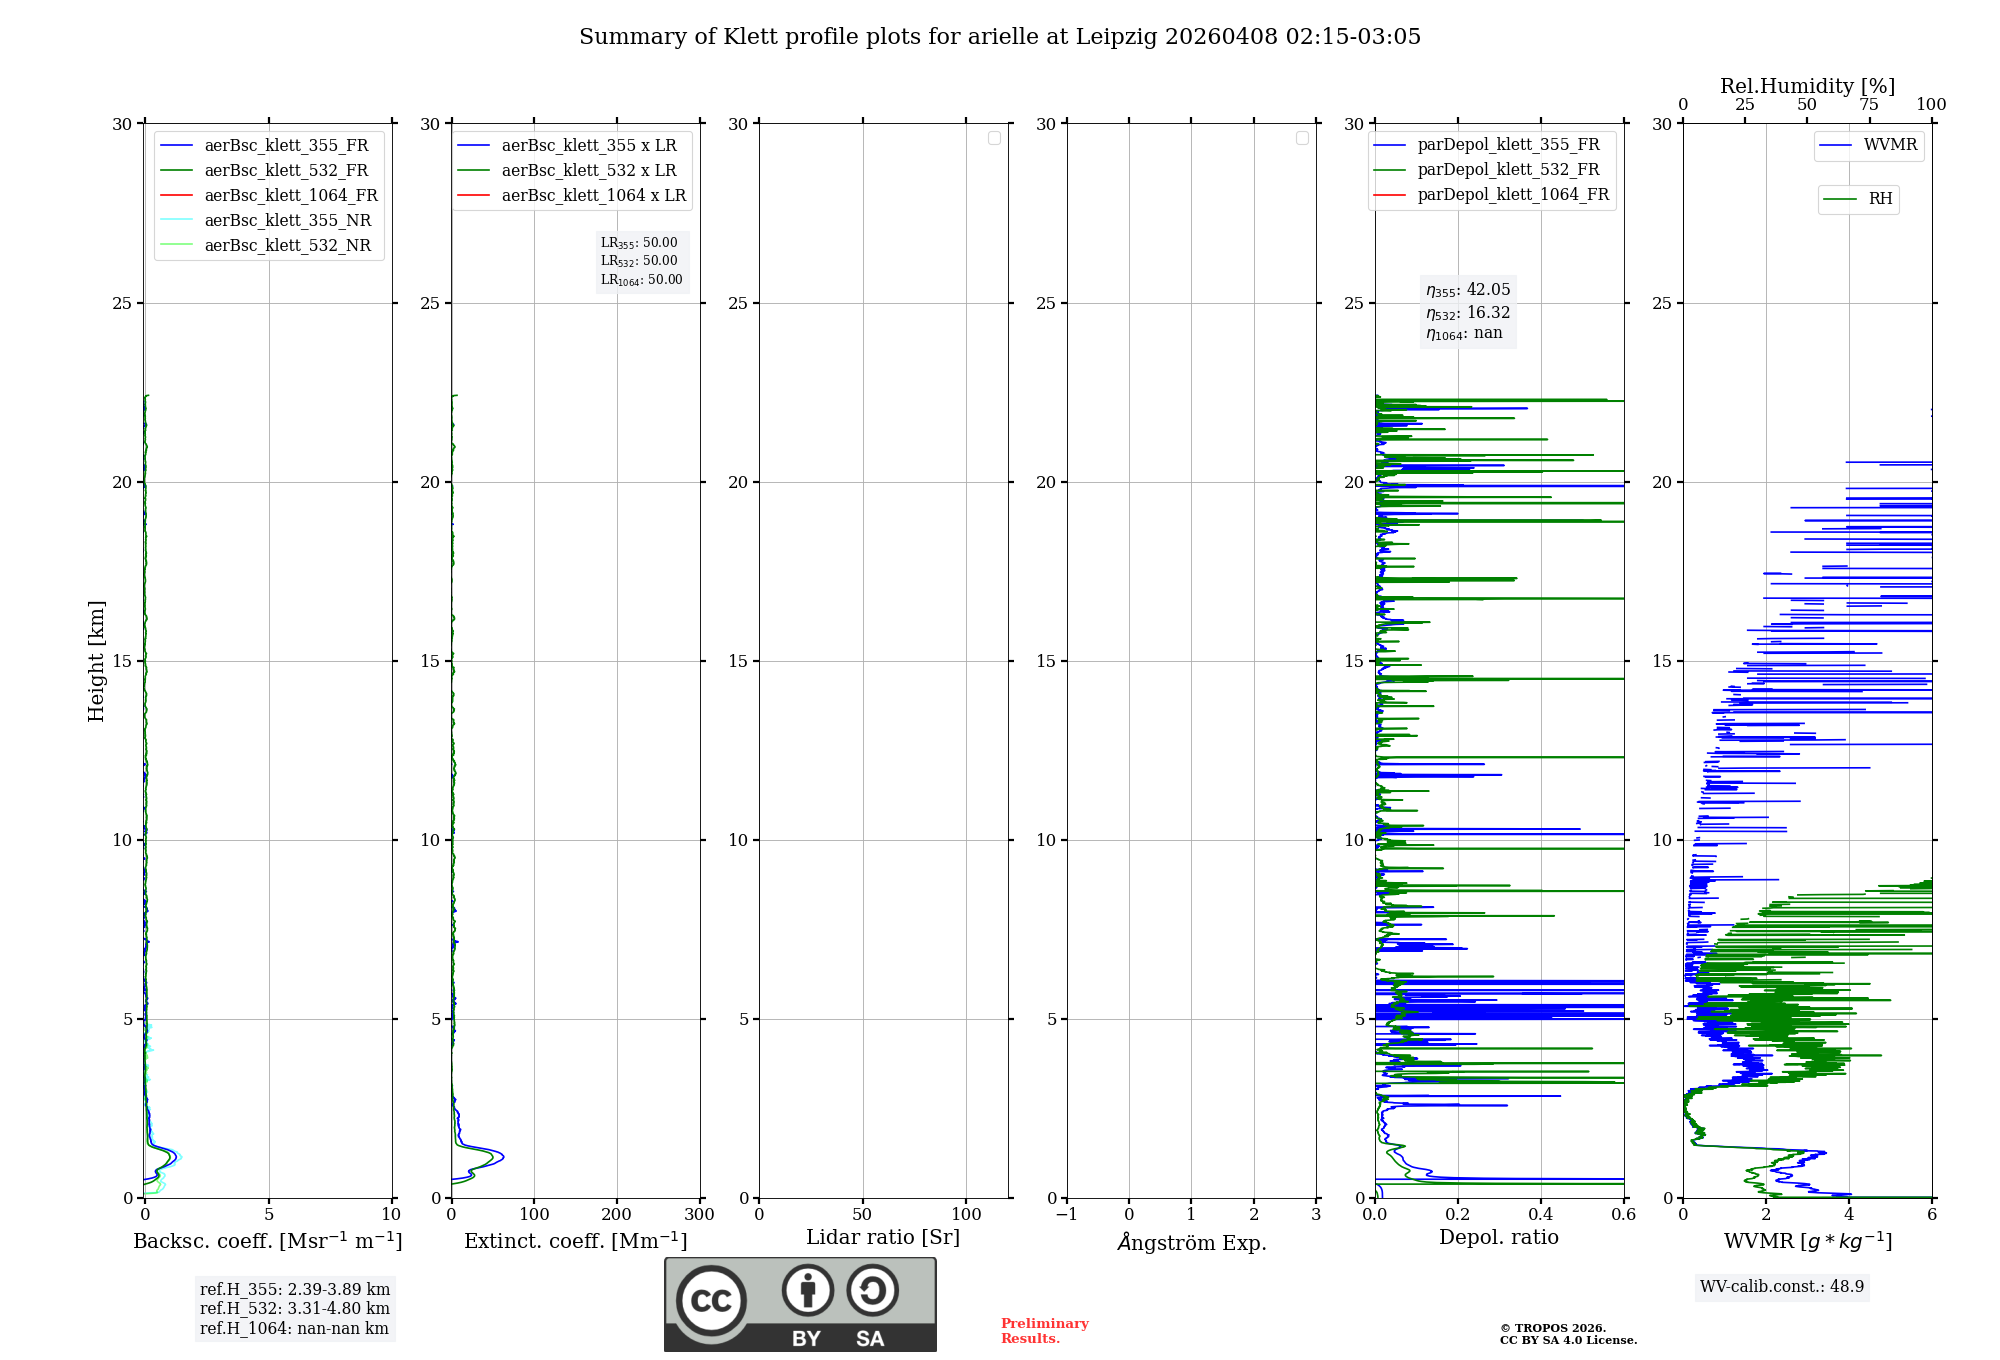Click the plot title Summary of Klett profile
The image size is (2000, 1360).
999,37
